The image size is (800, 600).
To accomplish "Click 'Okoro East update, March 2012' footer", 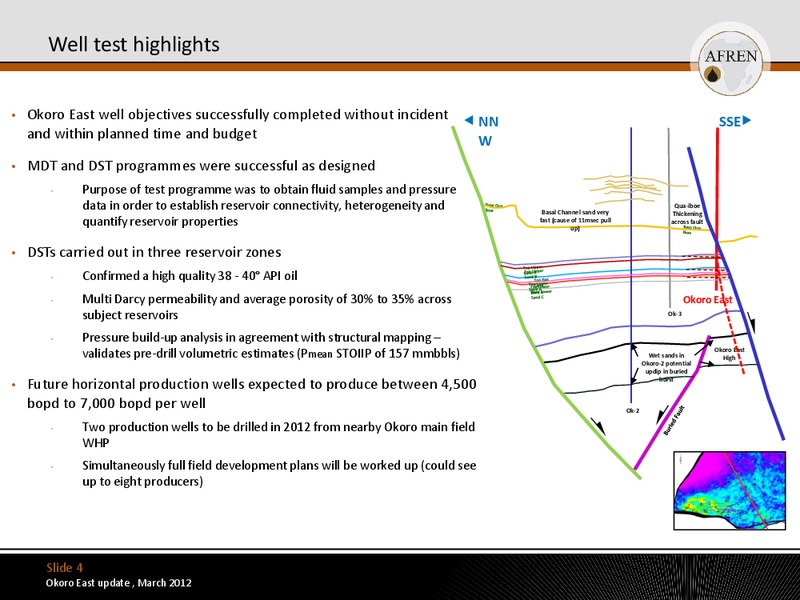I will pos(118,583).
